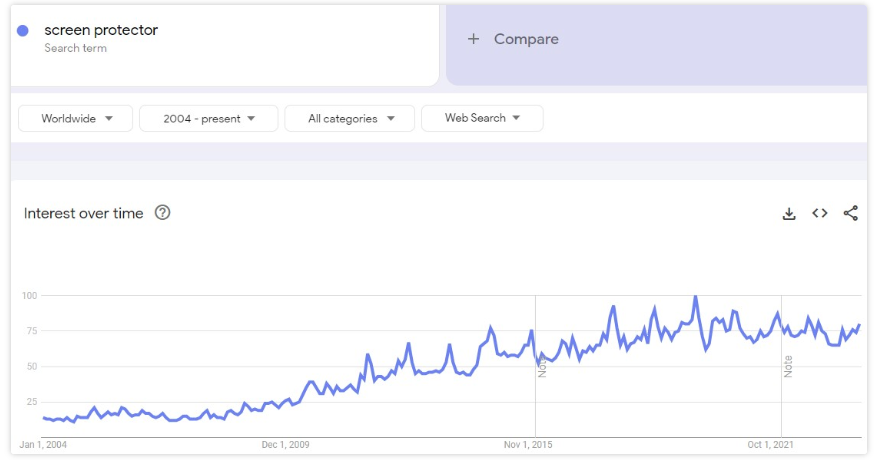The width and height of the screenshot is (876, 460).
Task: Click the Dec 1, 2009 axis label
Action: point(285,445)
